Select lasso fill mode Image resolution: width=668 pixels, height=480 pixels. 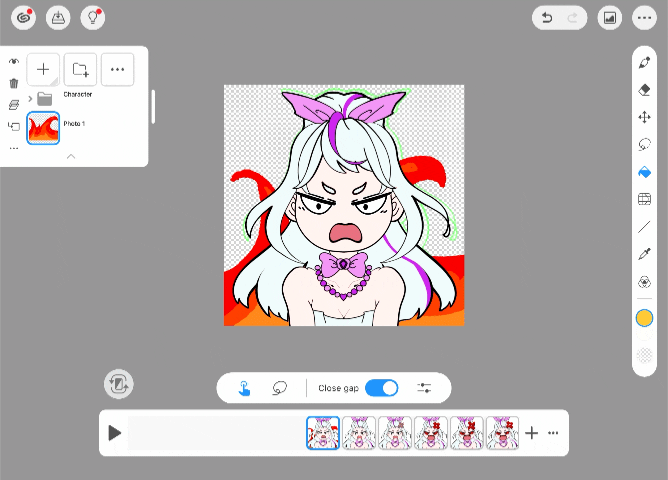pos(279,388)
